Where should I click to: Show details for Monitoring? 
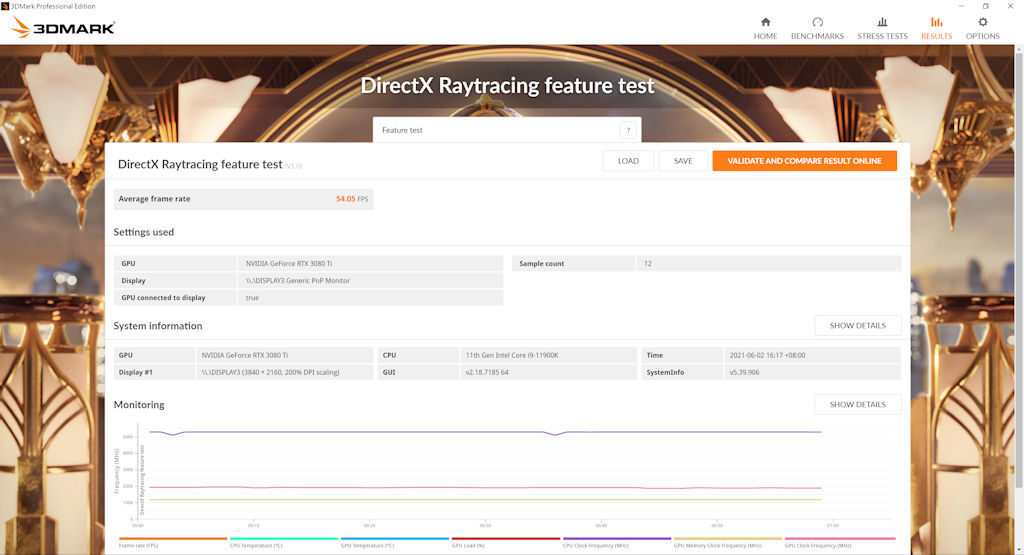(857, 404)
